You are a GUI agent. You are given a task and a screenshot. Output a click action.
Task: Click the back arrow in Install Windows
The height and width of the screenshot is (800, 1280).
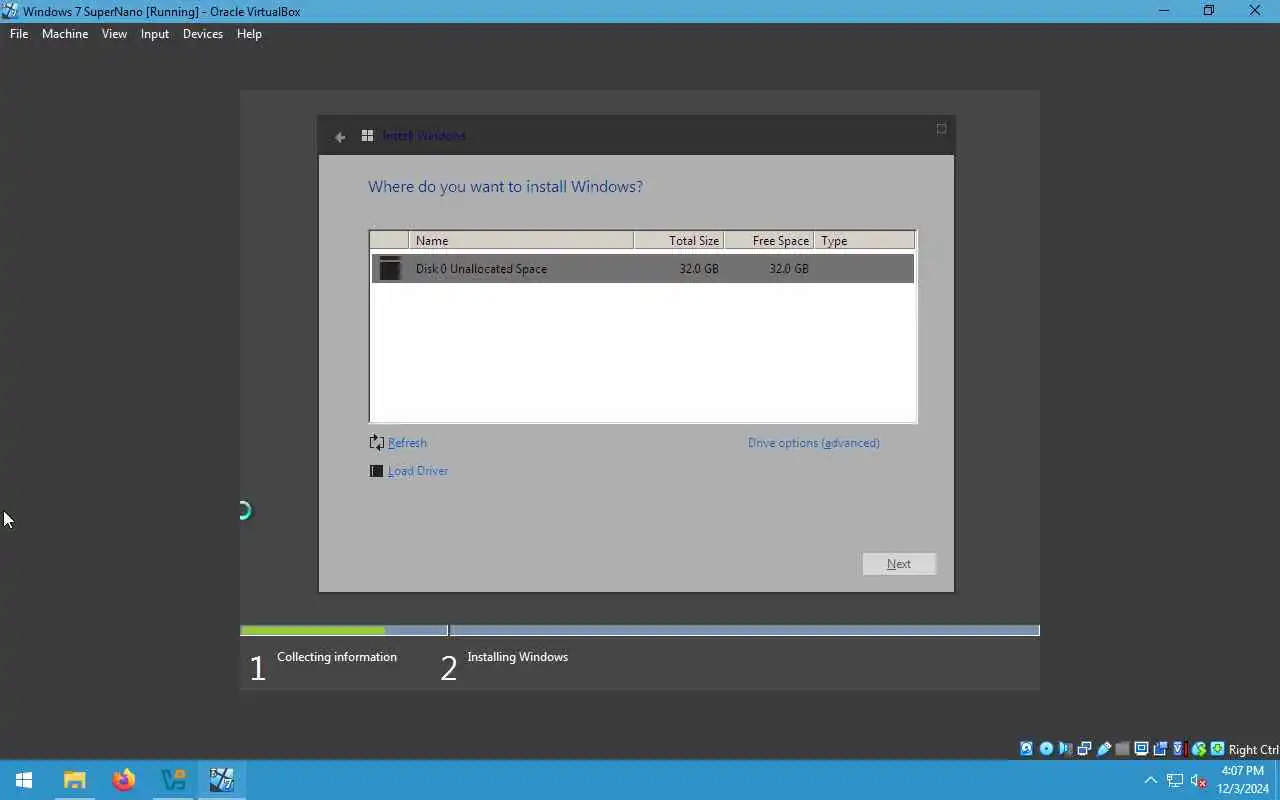[x=340, y=137]
